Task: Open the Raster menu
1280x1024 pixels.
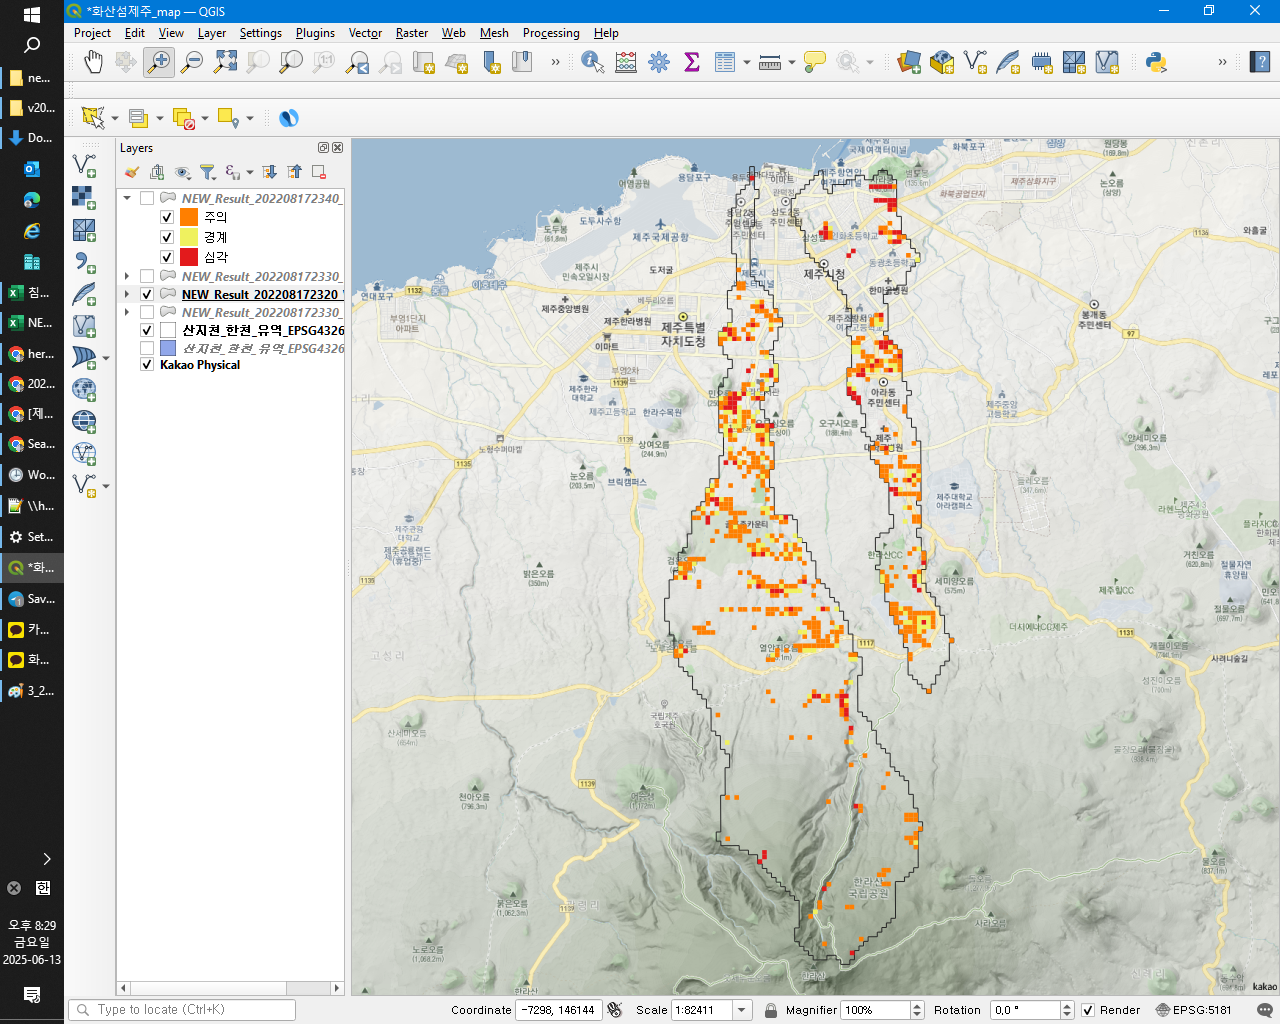Action: tap(411, 33)
